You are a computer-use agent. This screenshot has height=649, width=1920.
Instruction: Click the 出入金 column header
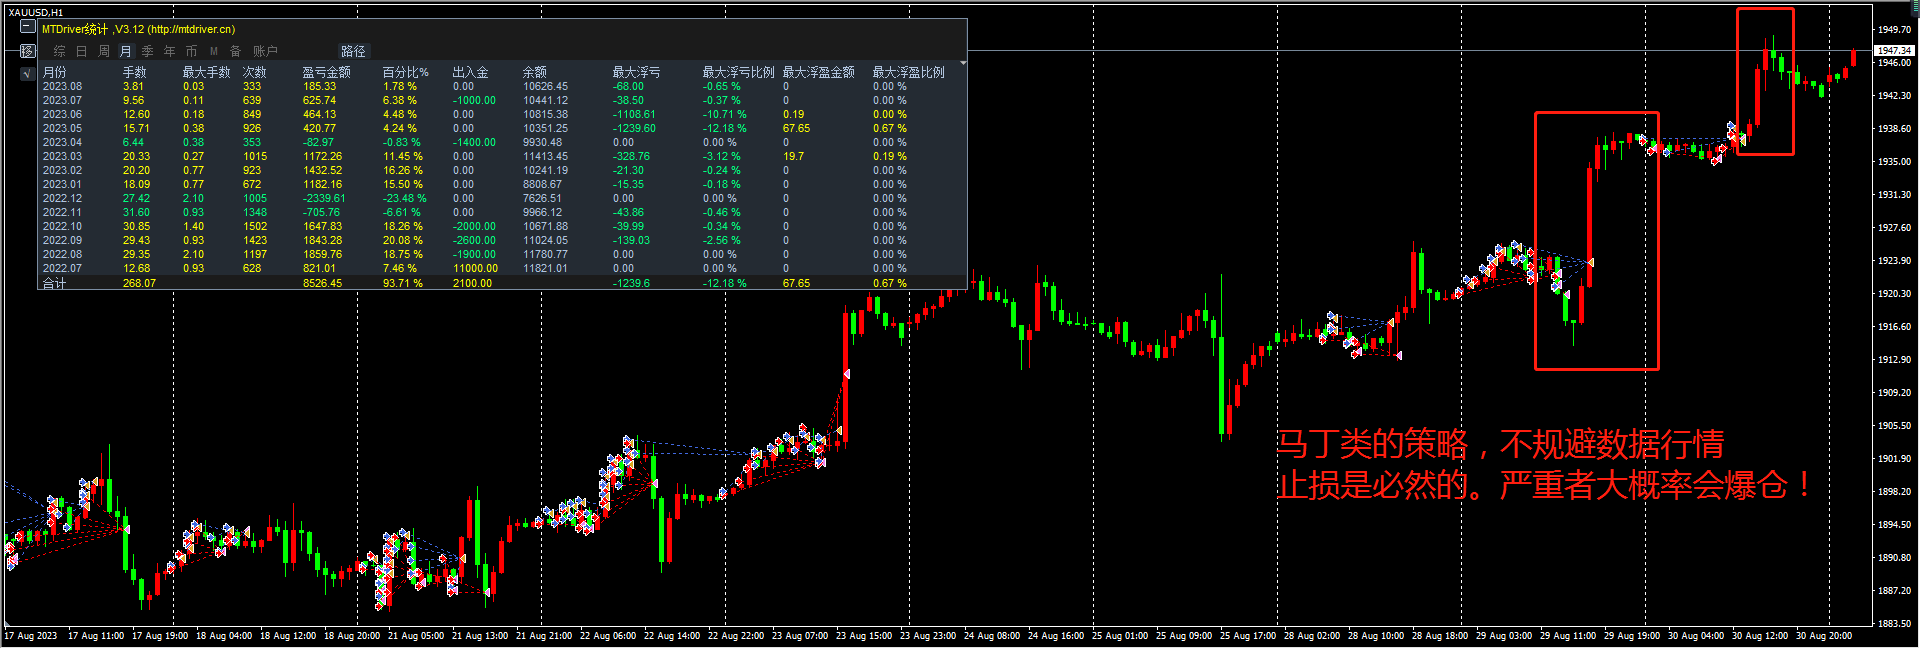tap(470, 72)
